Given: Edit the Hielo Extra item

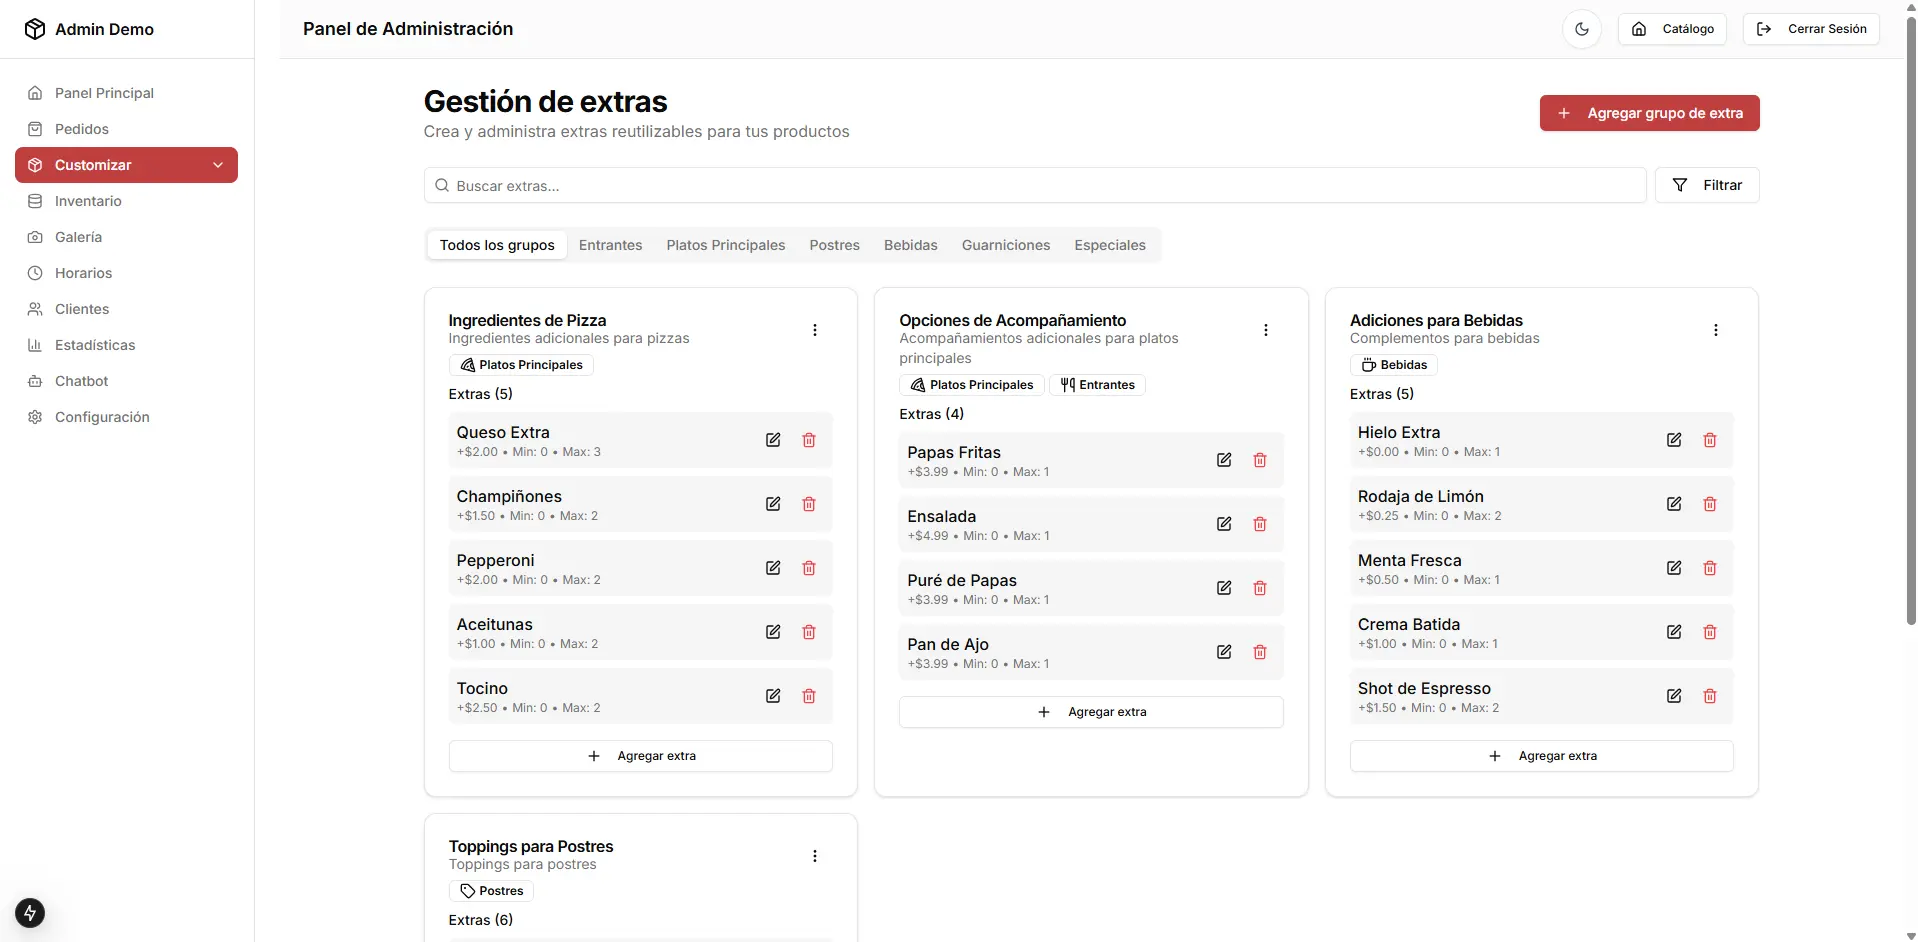Looking at the screenshot, I should [1674, 440].
